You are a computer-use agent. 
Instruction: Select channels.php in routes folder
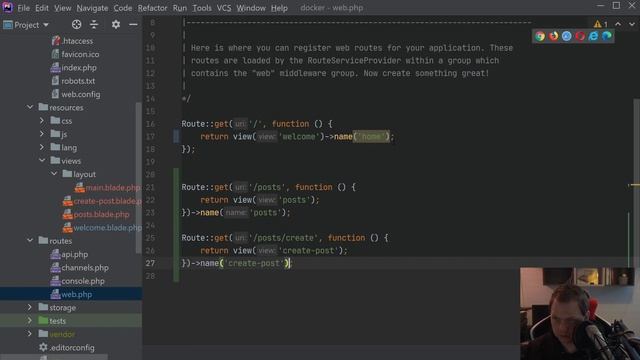pos(80,268)
